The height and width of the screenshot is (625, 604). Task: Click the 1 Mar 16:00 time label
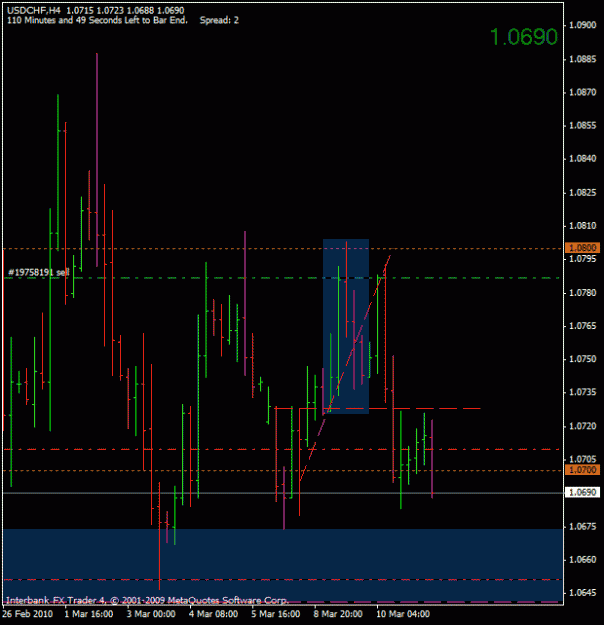[x=89, y=614]
